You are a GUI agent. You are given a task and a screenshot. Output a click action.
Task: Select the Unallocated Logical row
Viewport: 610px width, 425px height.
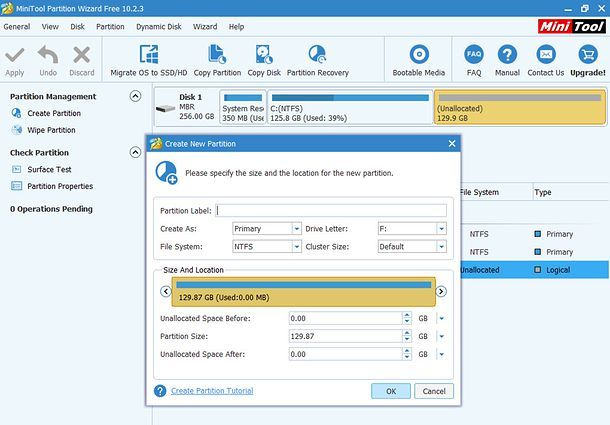click(535, 270)
